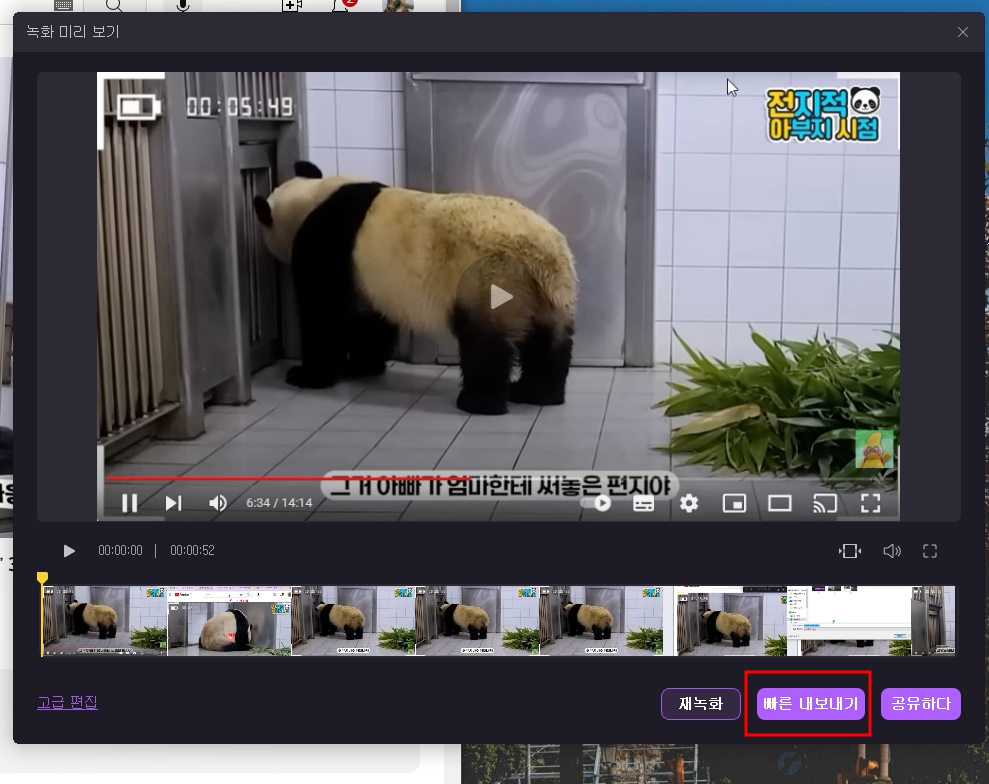
Task: Select the second timeline thumbnail with curled panda
Action: tap(230, 621)
